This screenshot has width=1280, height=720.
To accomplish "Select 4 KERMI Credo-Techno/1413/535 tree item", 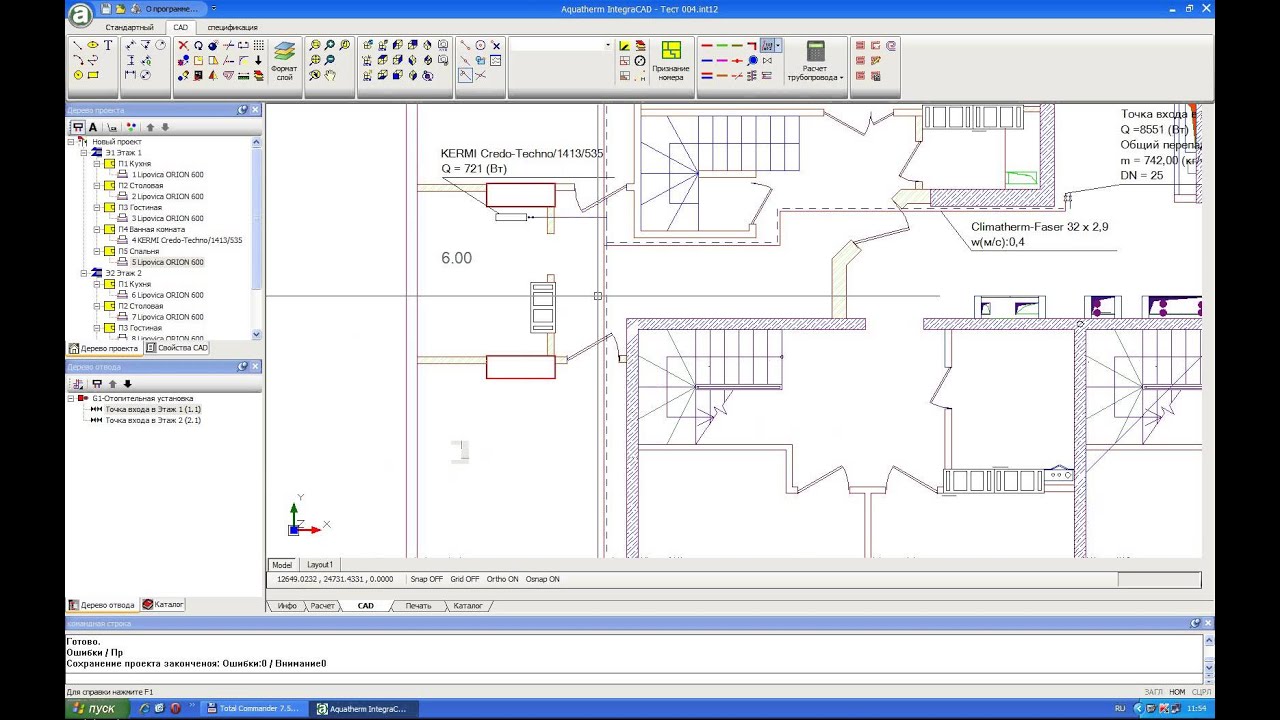I will point(186,240).
